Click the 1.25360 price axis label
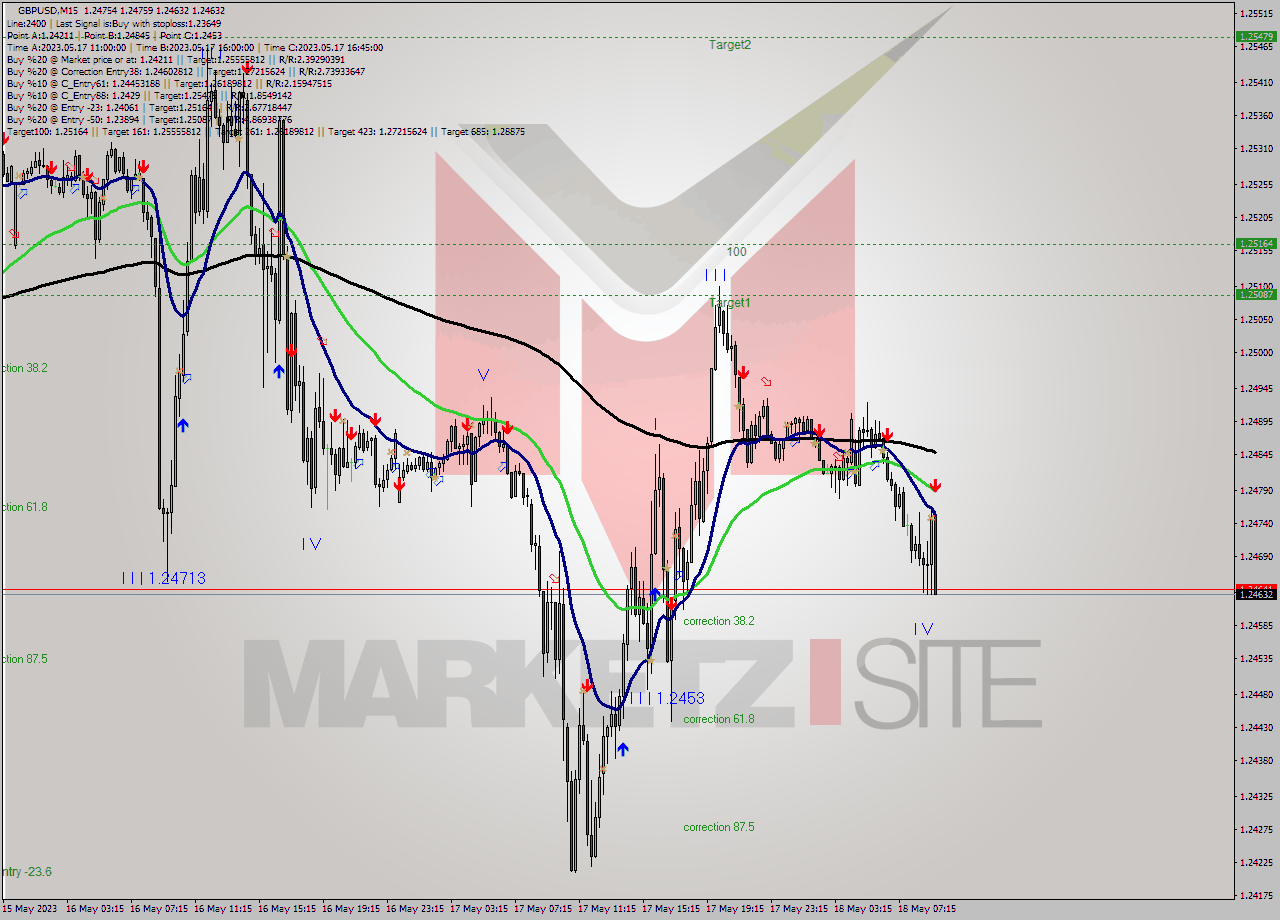This screenshot has width=1280, height=920. pos(1256,116)
